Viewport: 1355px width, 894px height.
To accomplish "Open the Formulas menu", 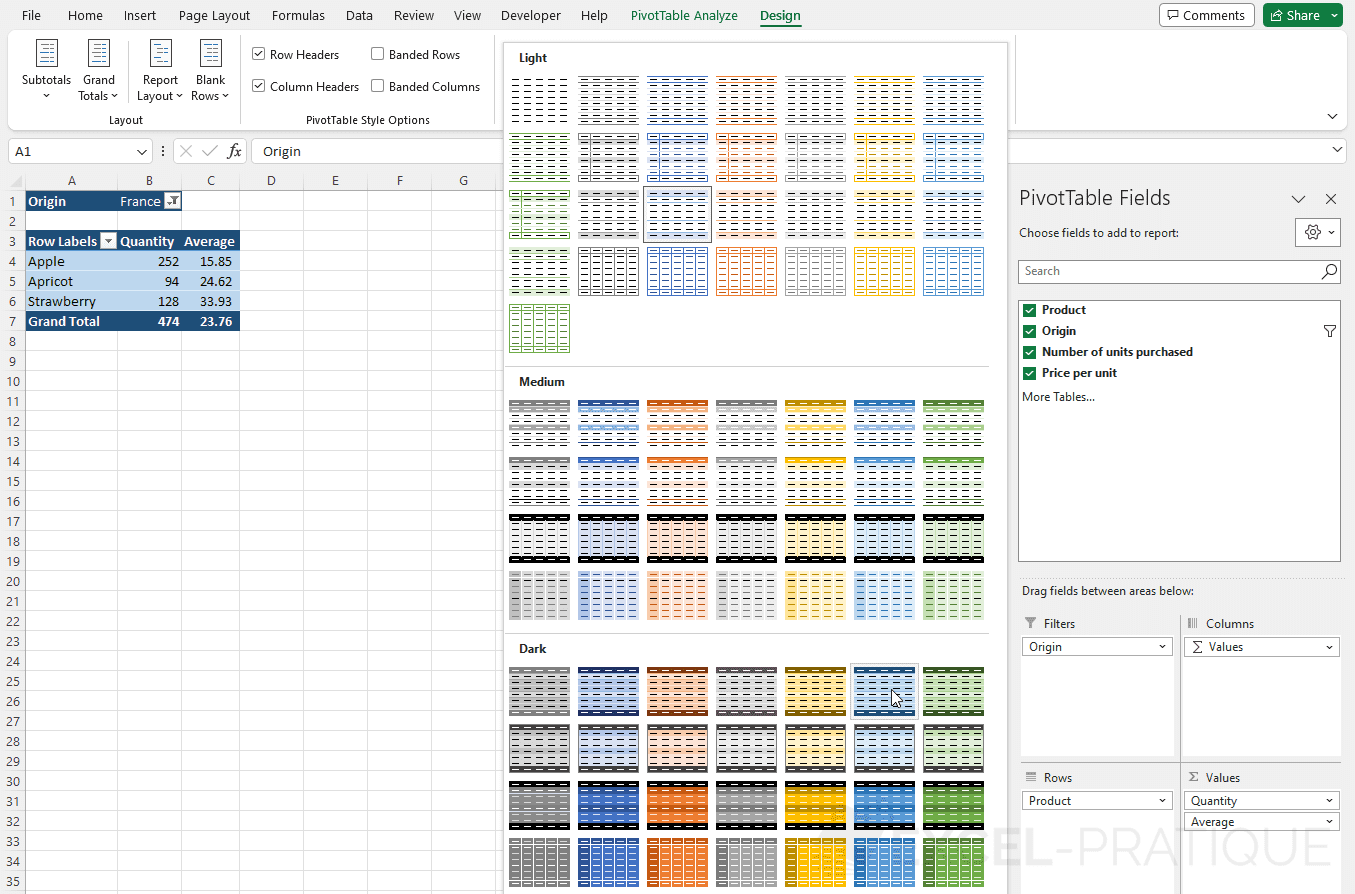I will point(298,15).
